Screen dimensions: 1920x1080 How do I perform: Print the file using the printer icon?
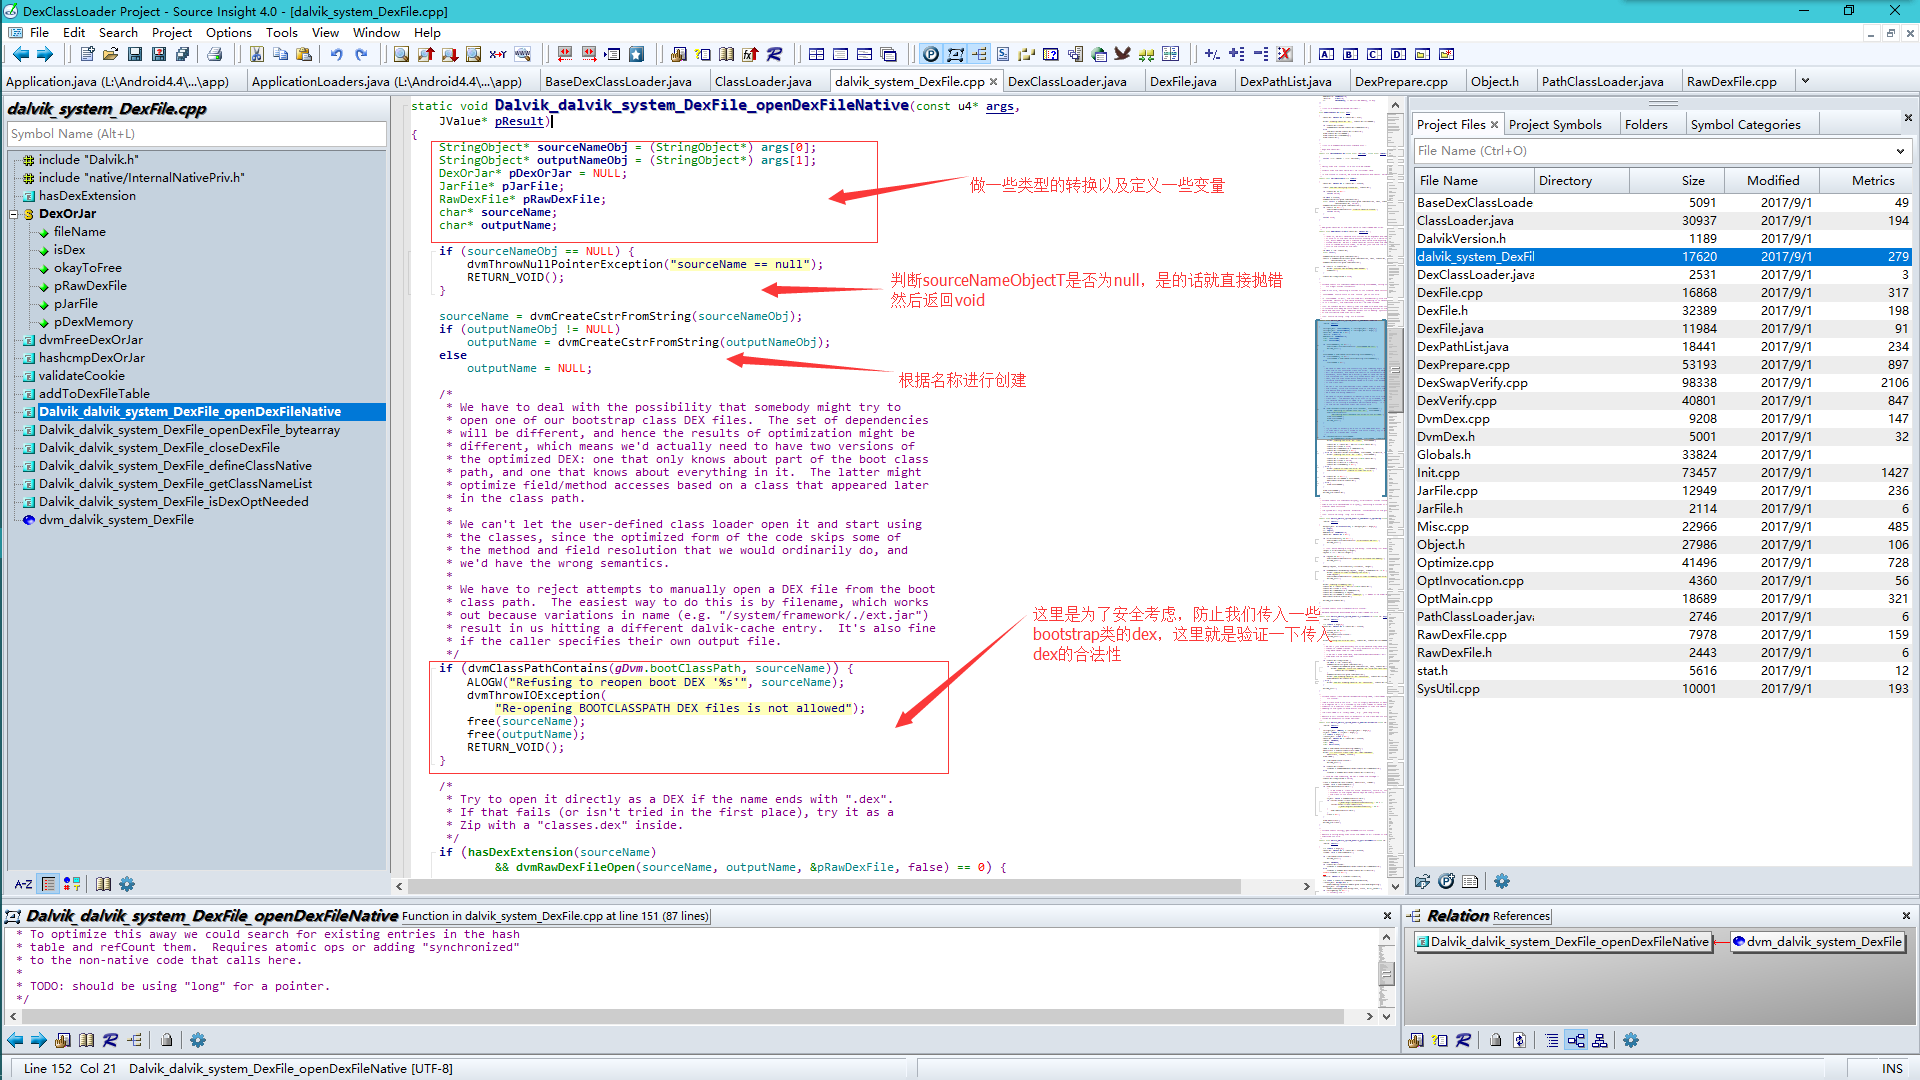pyautogui.click(x=214, y=55)
